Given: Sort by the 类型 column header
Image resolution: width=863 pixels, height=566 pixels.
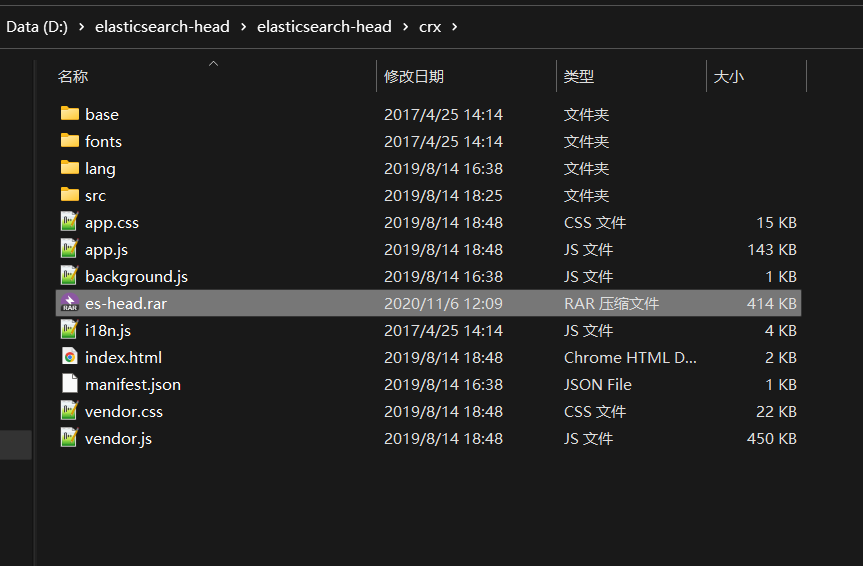Looking at the screenshot, I should click(x=579, y=77).
